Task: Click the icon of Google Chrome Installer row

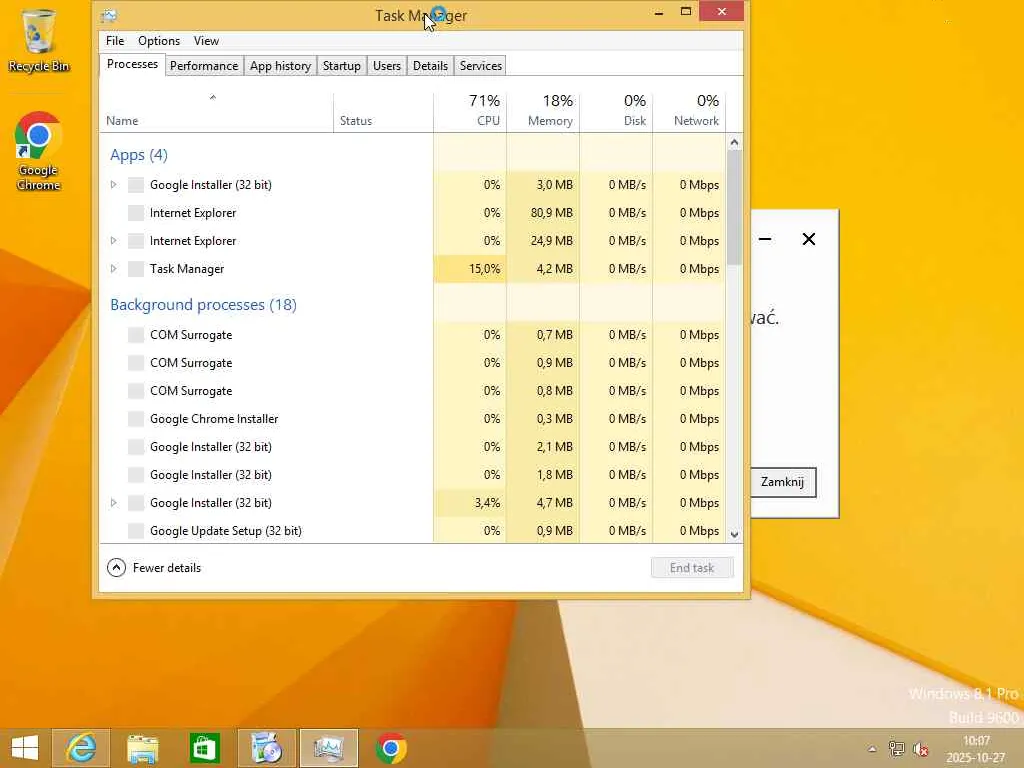Action: click(136, 419)
